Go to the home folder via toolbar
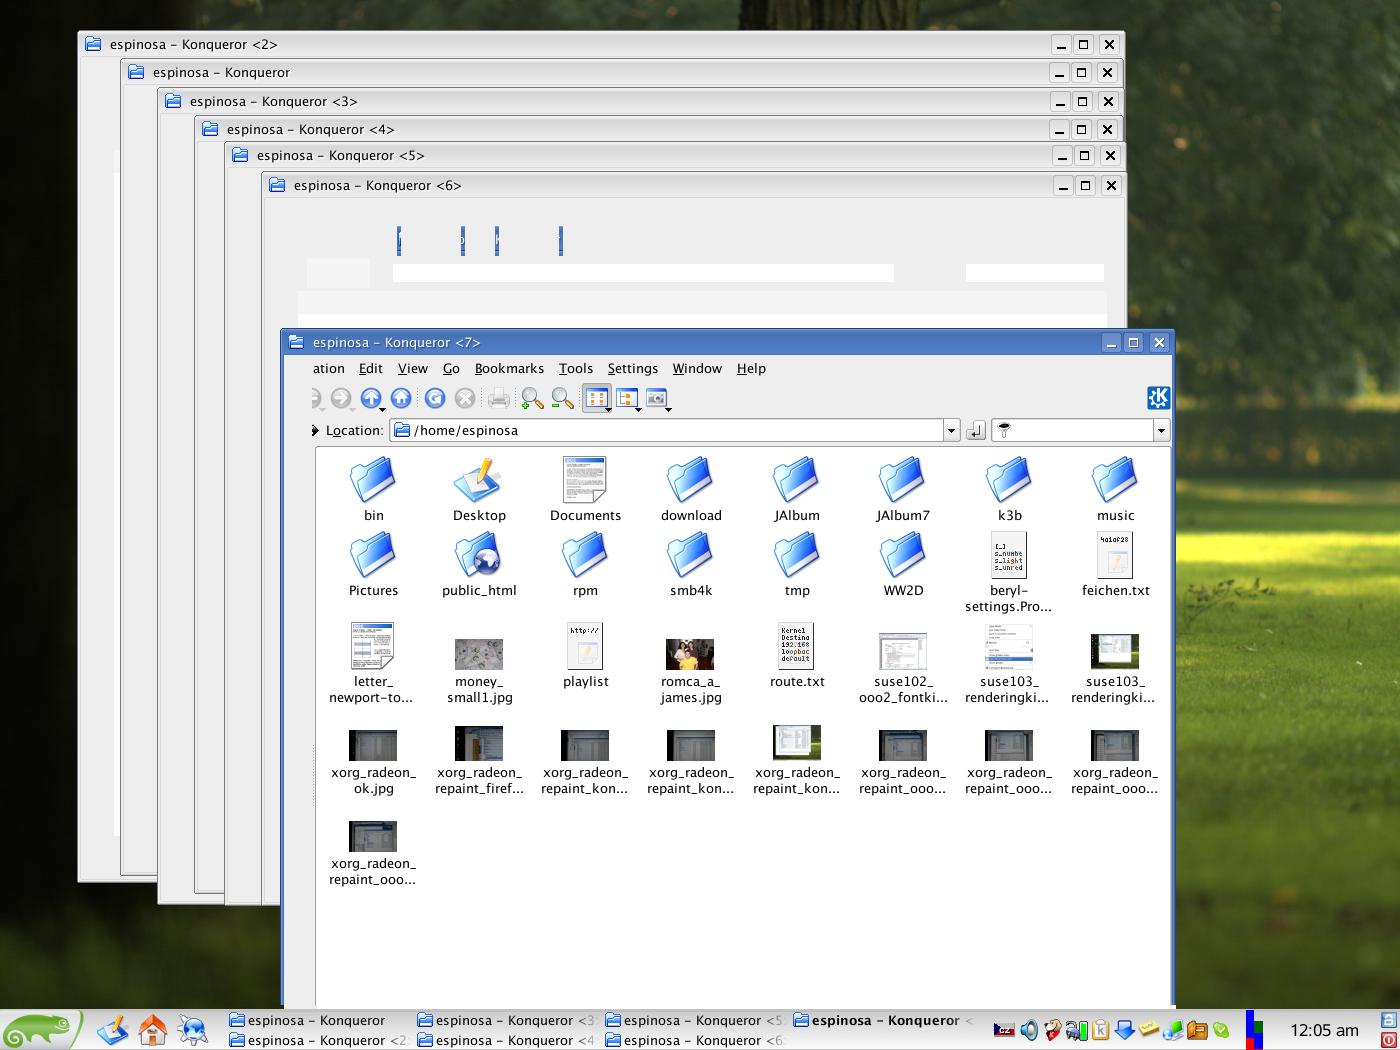 tap(401, 398)
